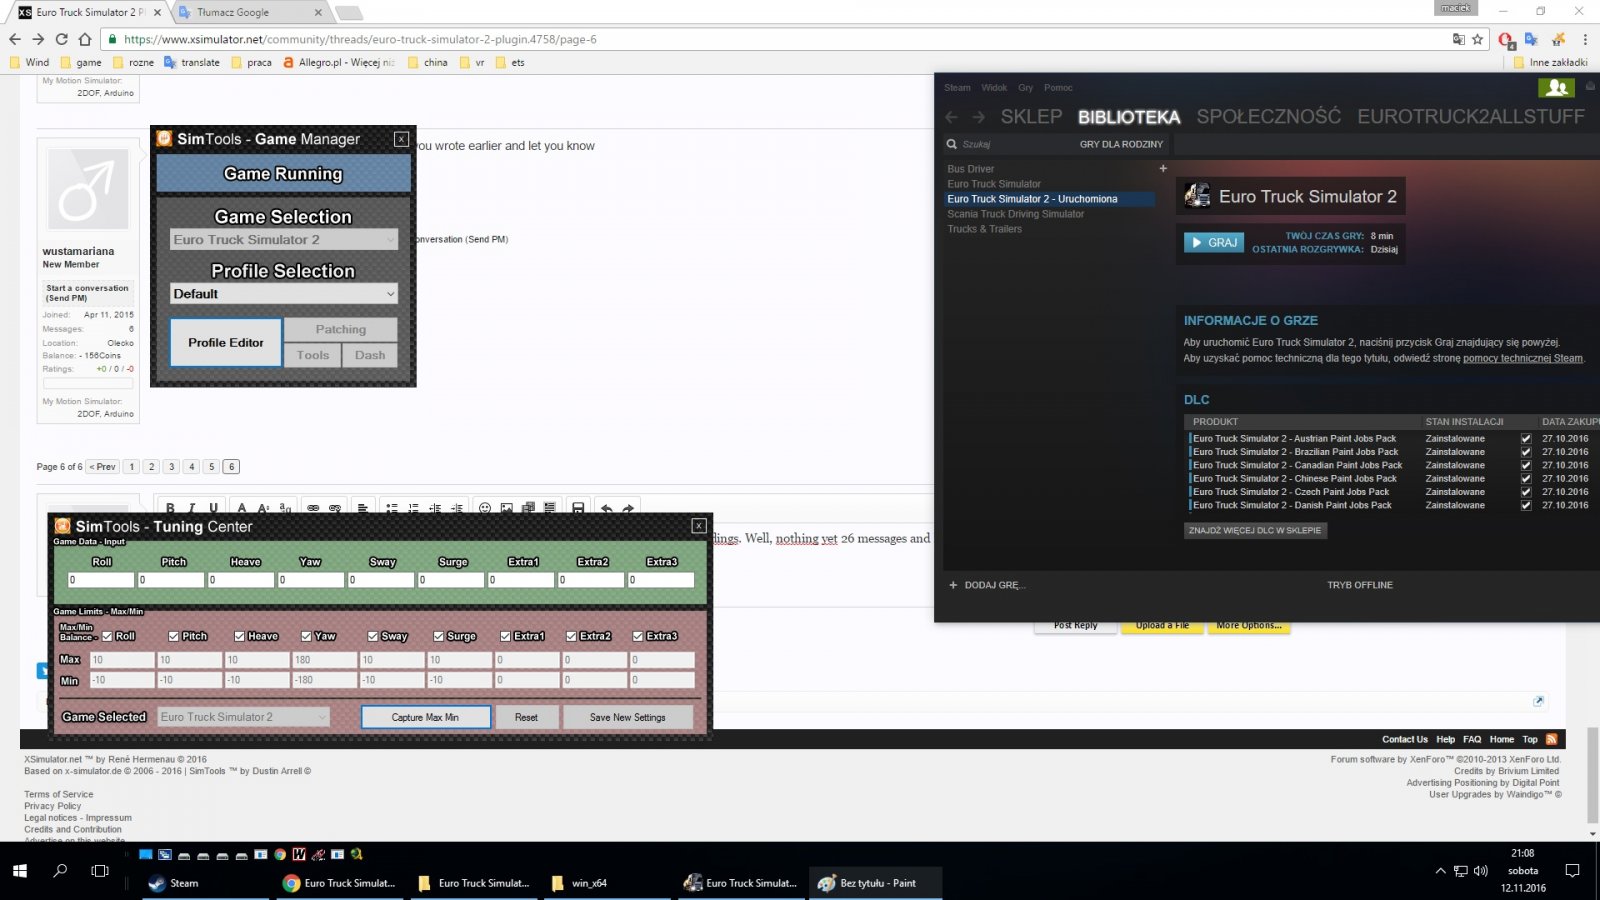
Task: Open Windows taskbar search
Action: [60, 870]
